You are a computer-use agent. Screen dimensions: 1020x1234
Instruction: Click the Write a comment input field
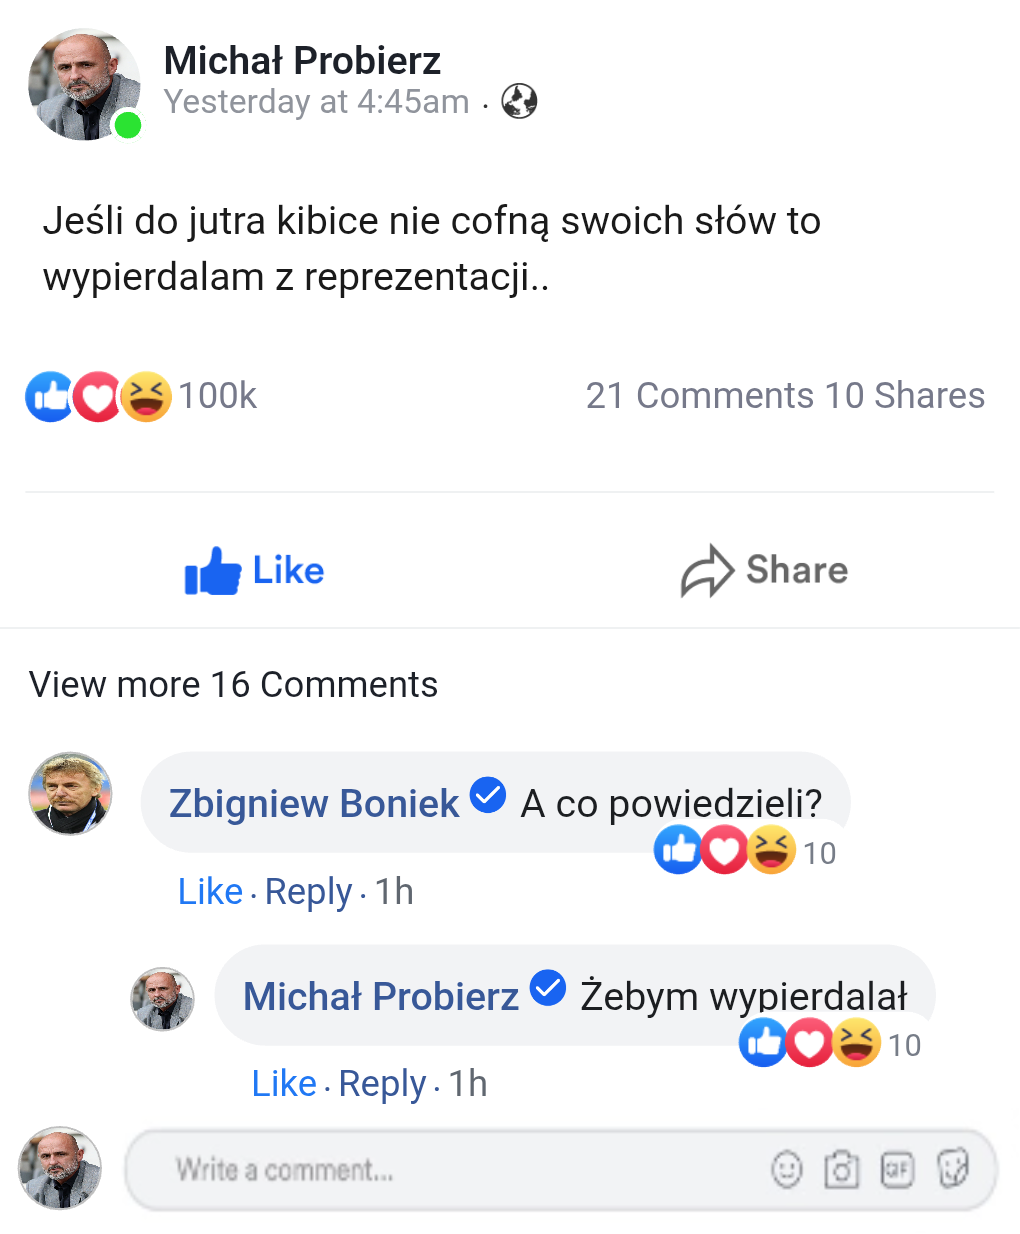click(450, 1169)
